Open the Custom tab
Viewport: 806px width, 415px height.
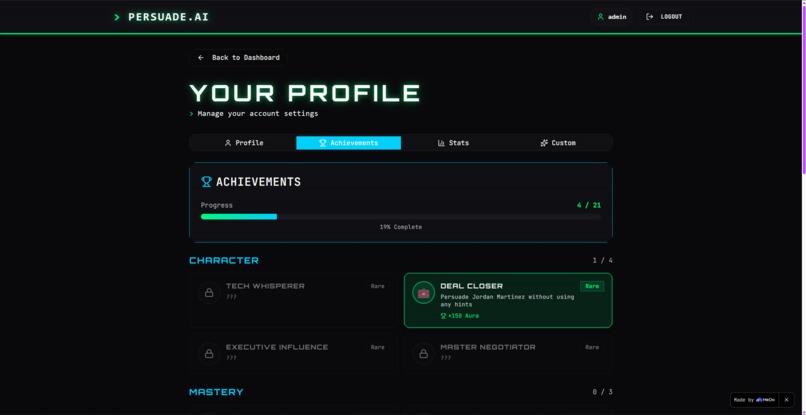pos(558,143)
